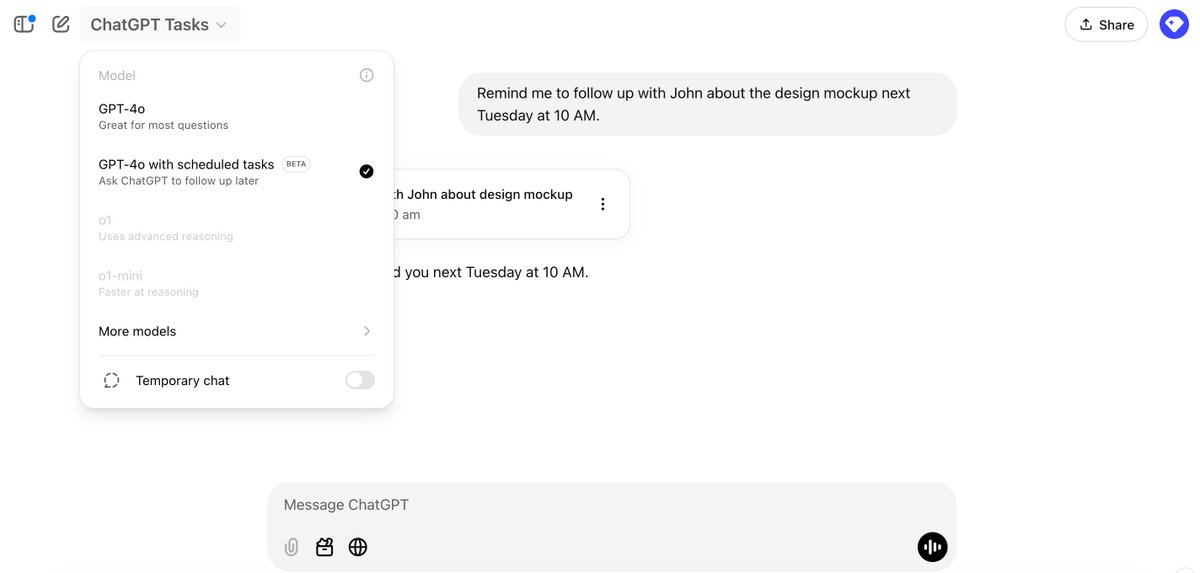Open the ChatGPT Tasks model dropdown
Viewport: 1200px width, 573px height.
tap(160, 25)
